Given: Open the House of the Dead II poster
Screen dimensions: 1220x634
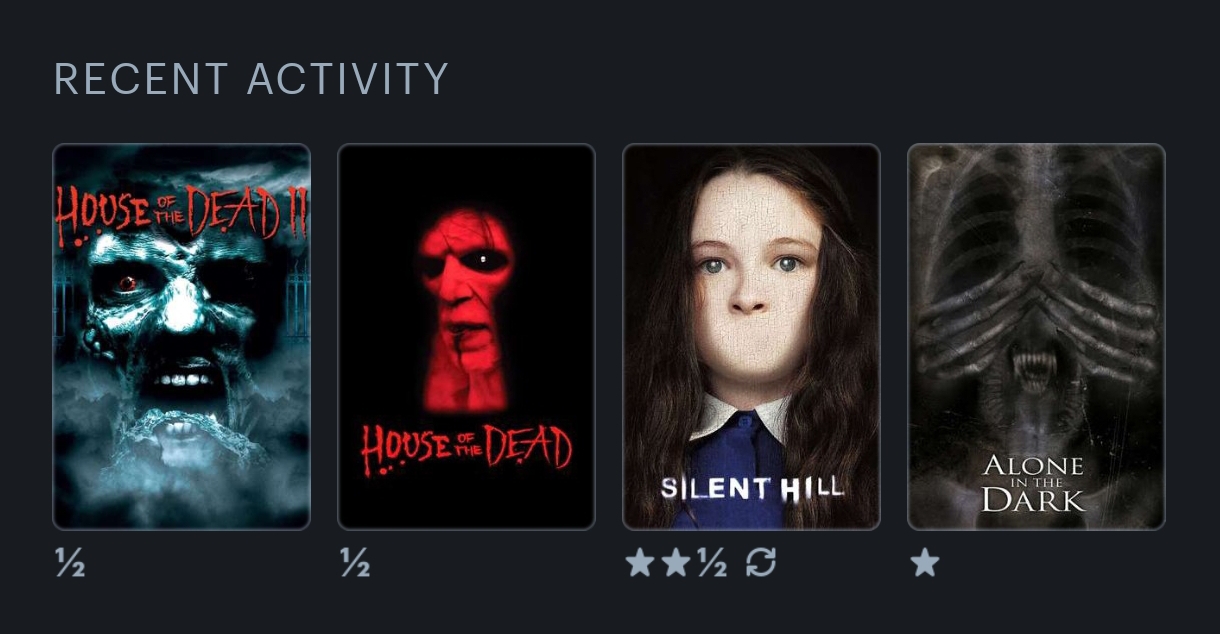Looking at the screenshot, I should [x=182, y=337].
